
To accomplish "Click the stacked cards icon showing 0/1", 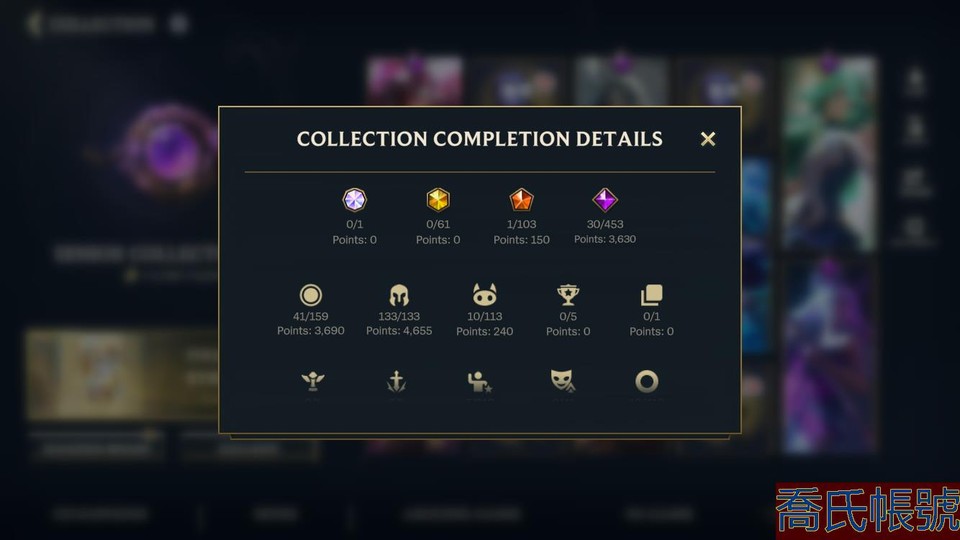I will (651, 294).
